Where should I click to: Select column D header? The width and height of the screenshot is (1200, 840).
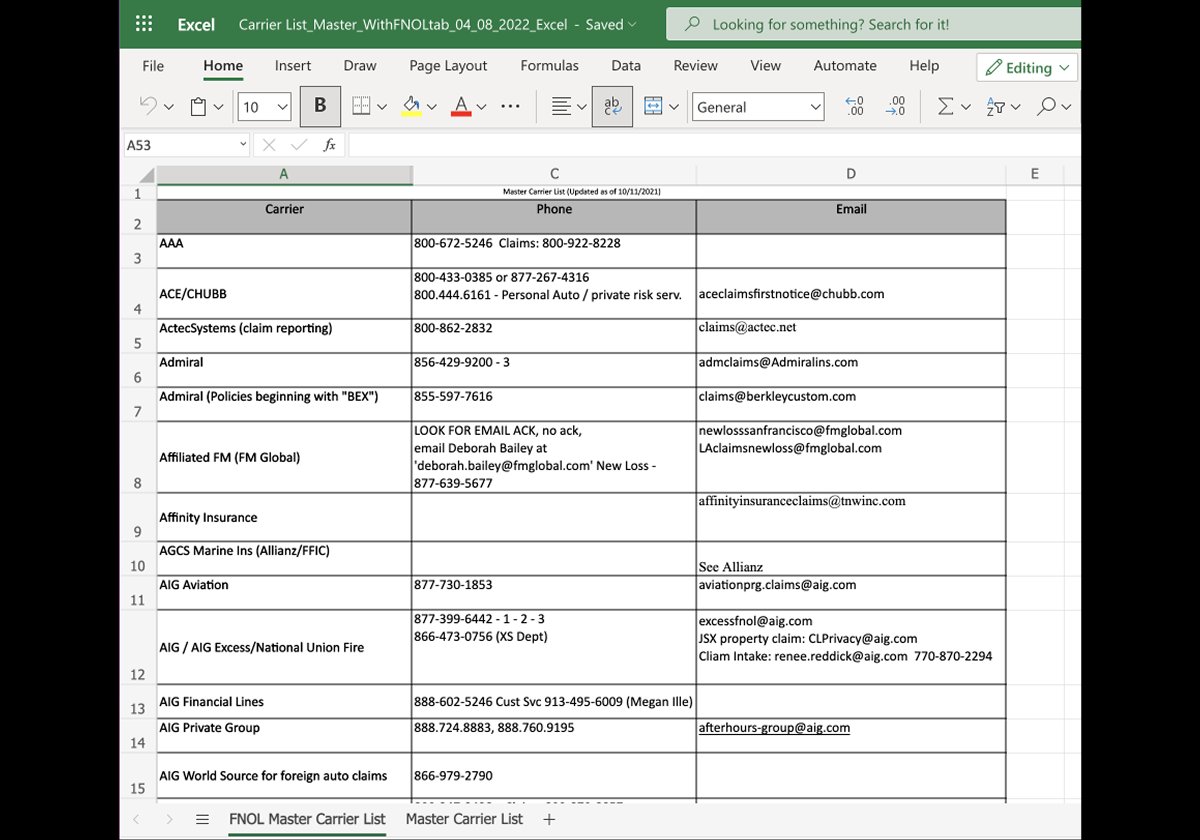pos(851,174)
